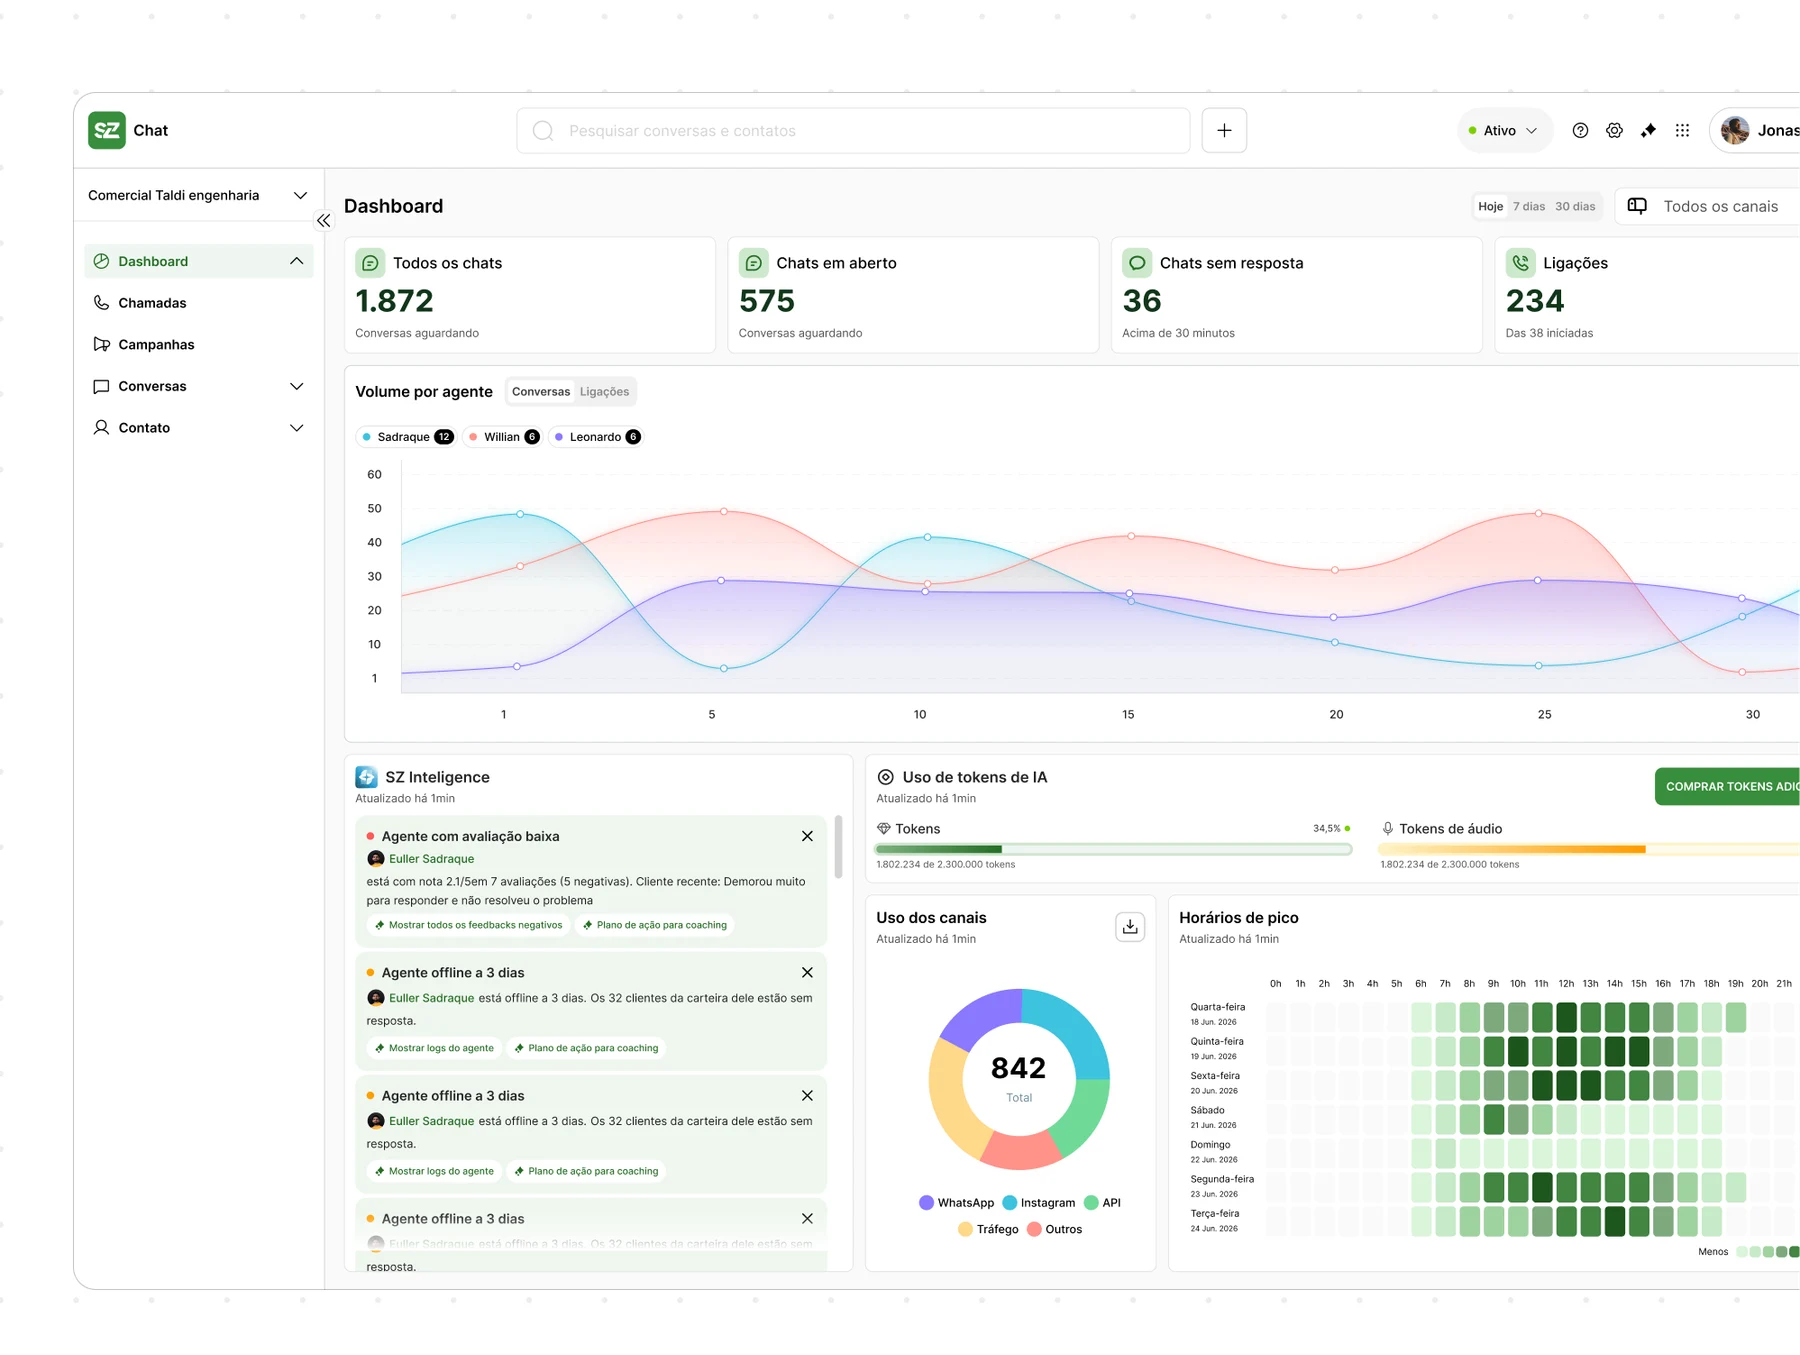Select the 7 dias time range

click(1528, 207)
